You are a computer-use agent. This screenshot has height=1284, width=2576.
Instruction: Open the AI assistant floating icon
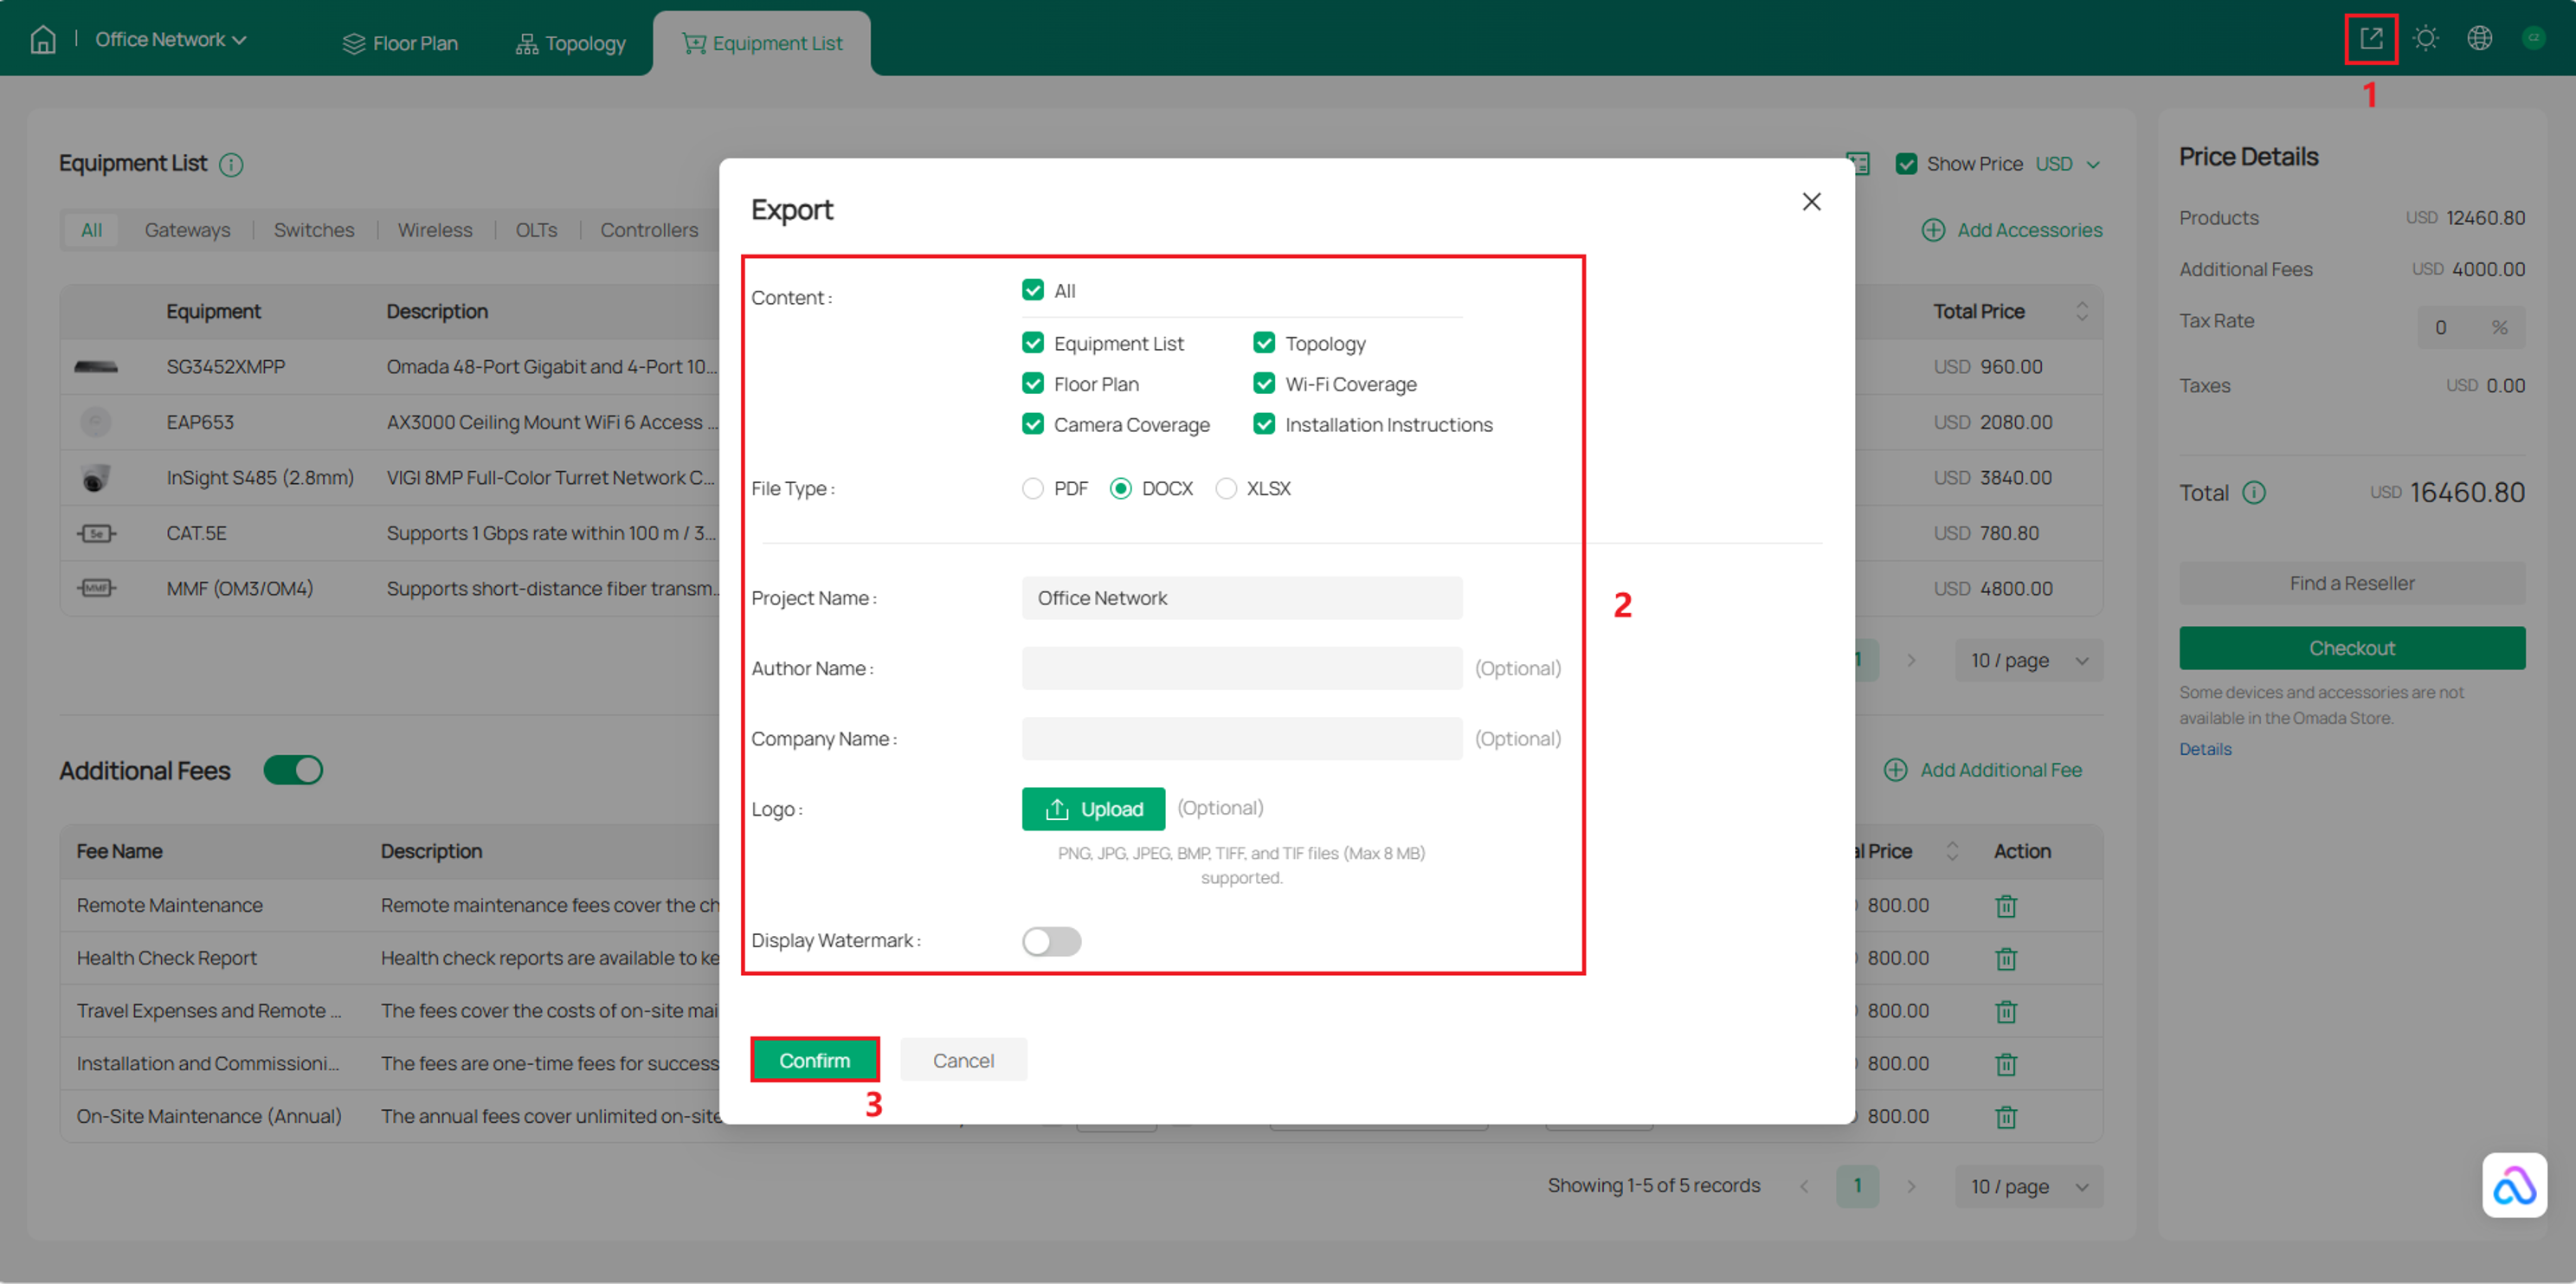tap(2514, 1186)
